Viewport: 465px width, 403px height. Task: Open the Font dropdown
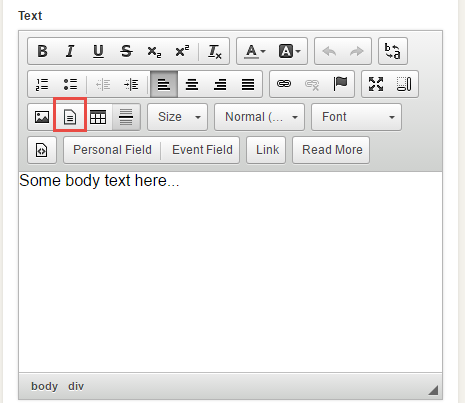(x=356, y=117)
